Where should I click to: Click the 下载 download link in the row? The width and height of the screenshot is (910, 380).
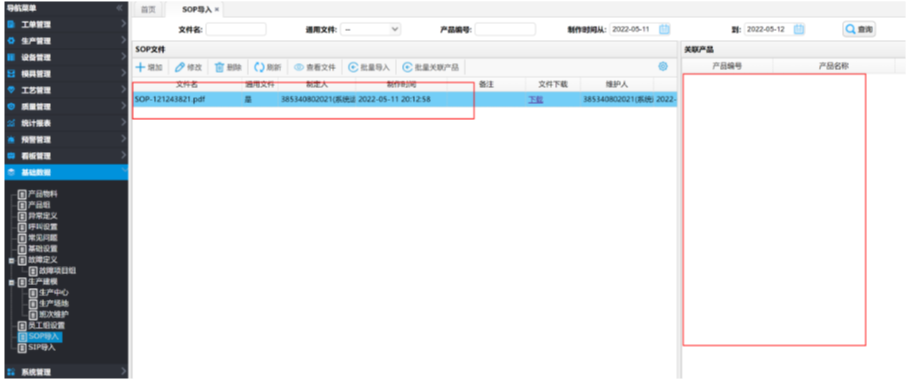tap(535, 99)
